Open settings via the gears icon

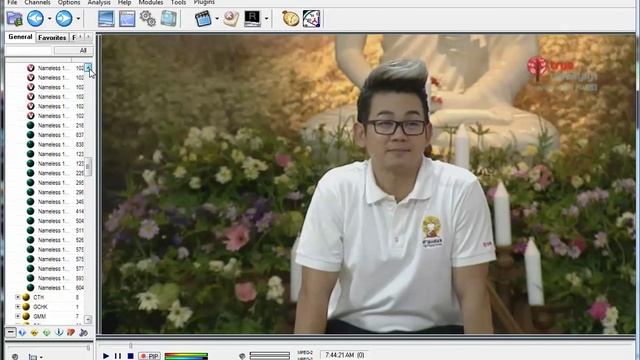tap(148, 19)
